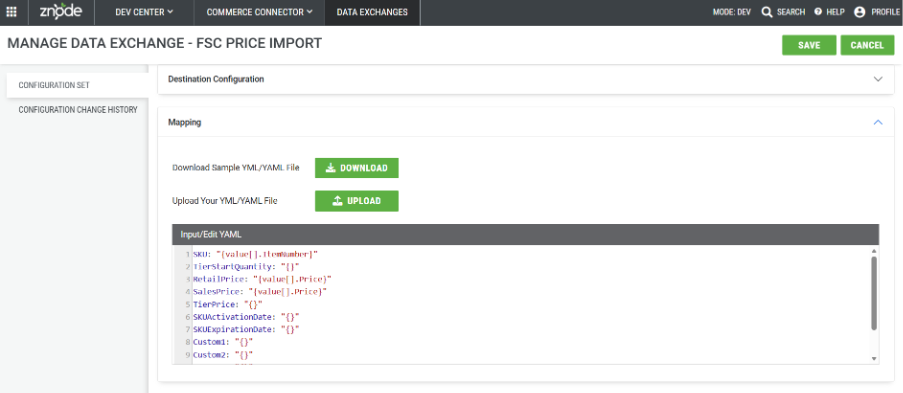
Task: Click the Input/Edit YAML header bar
Action: click(526, 235)
